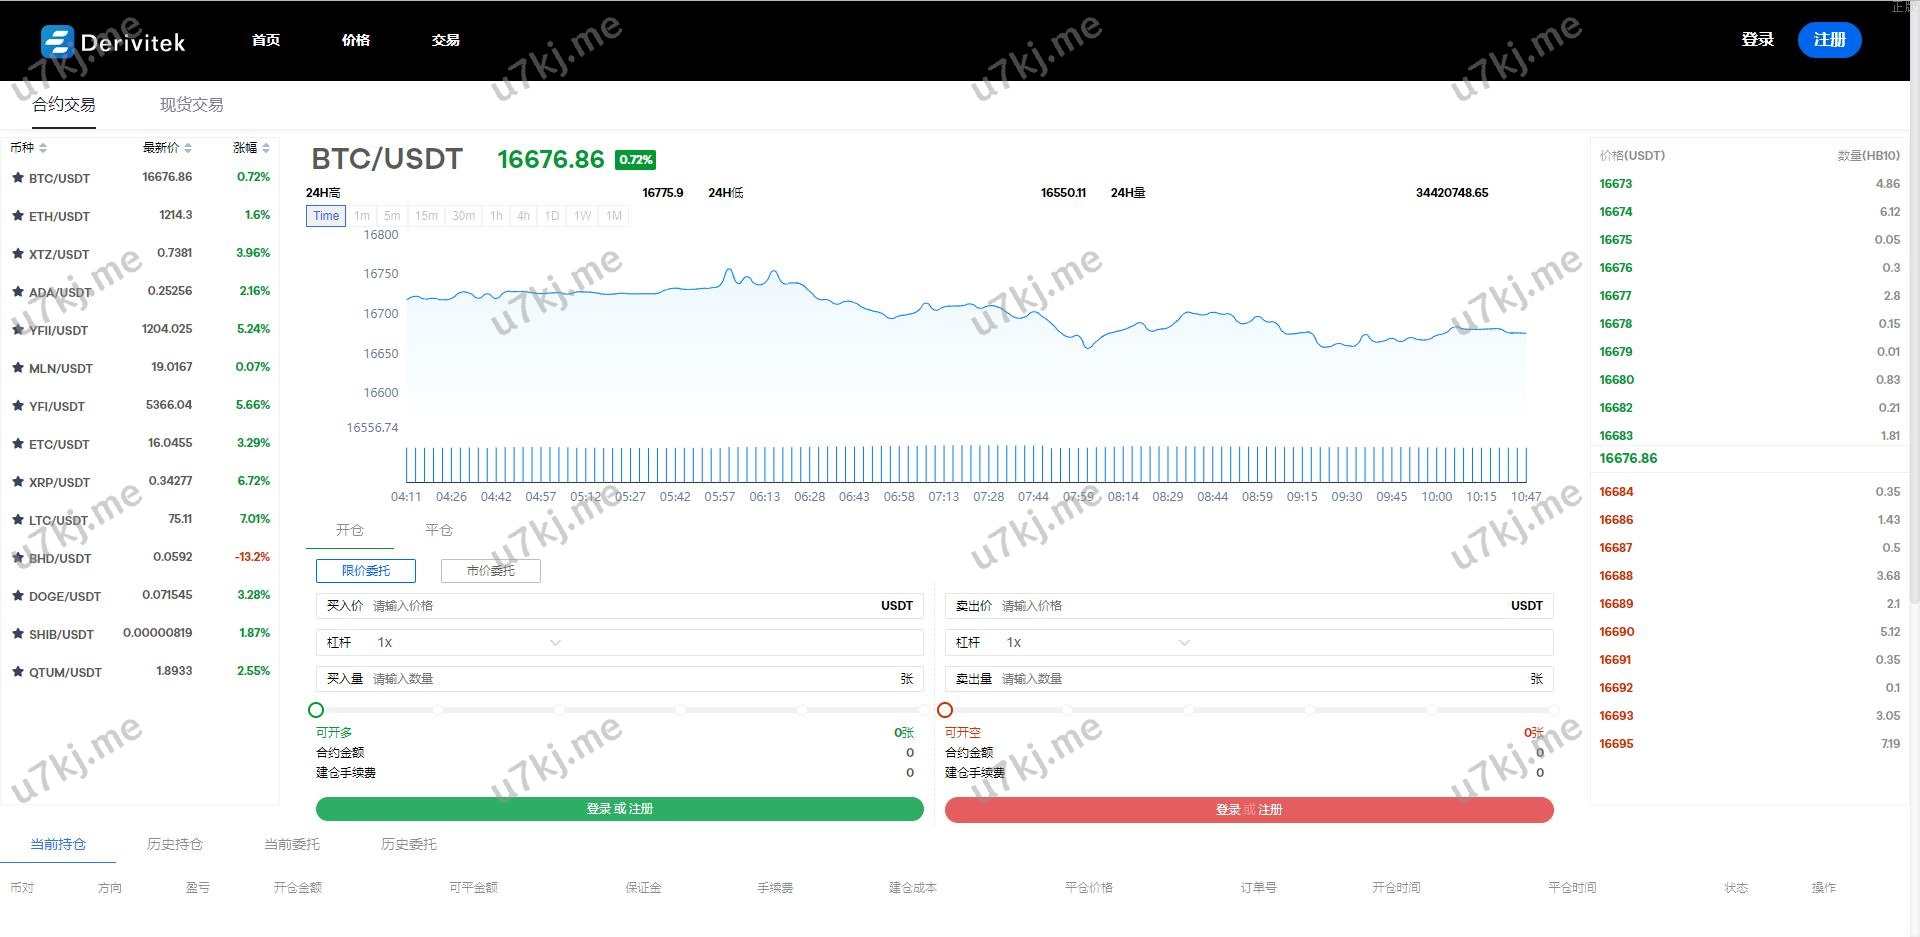Switch to the 现货交易 tab
Screen dimensions: 1920x937
(191, 105)
